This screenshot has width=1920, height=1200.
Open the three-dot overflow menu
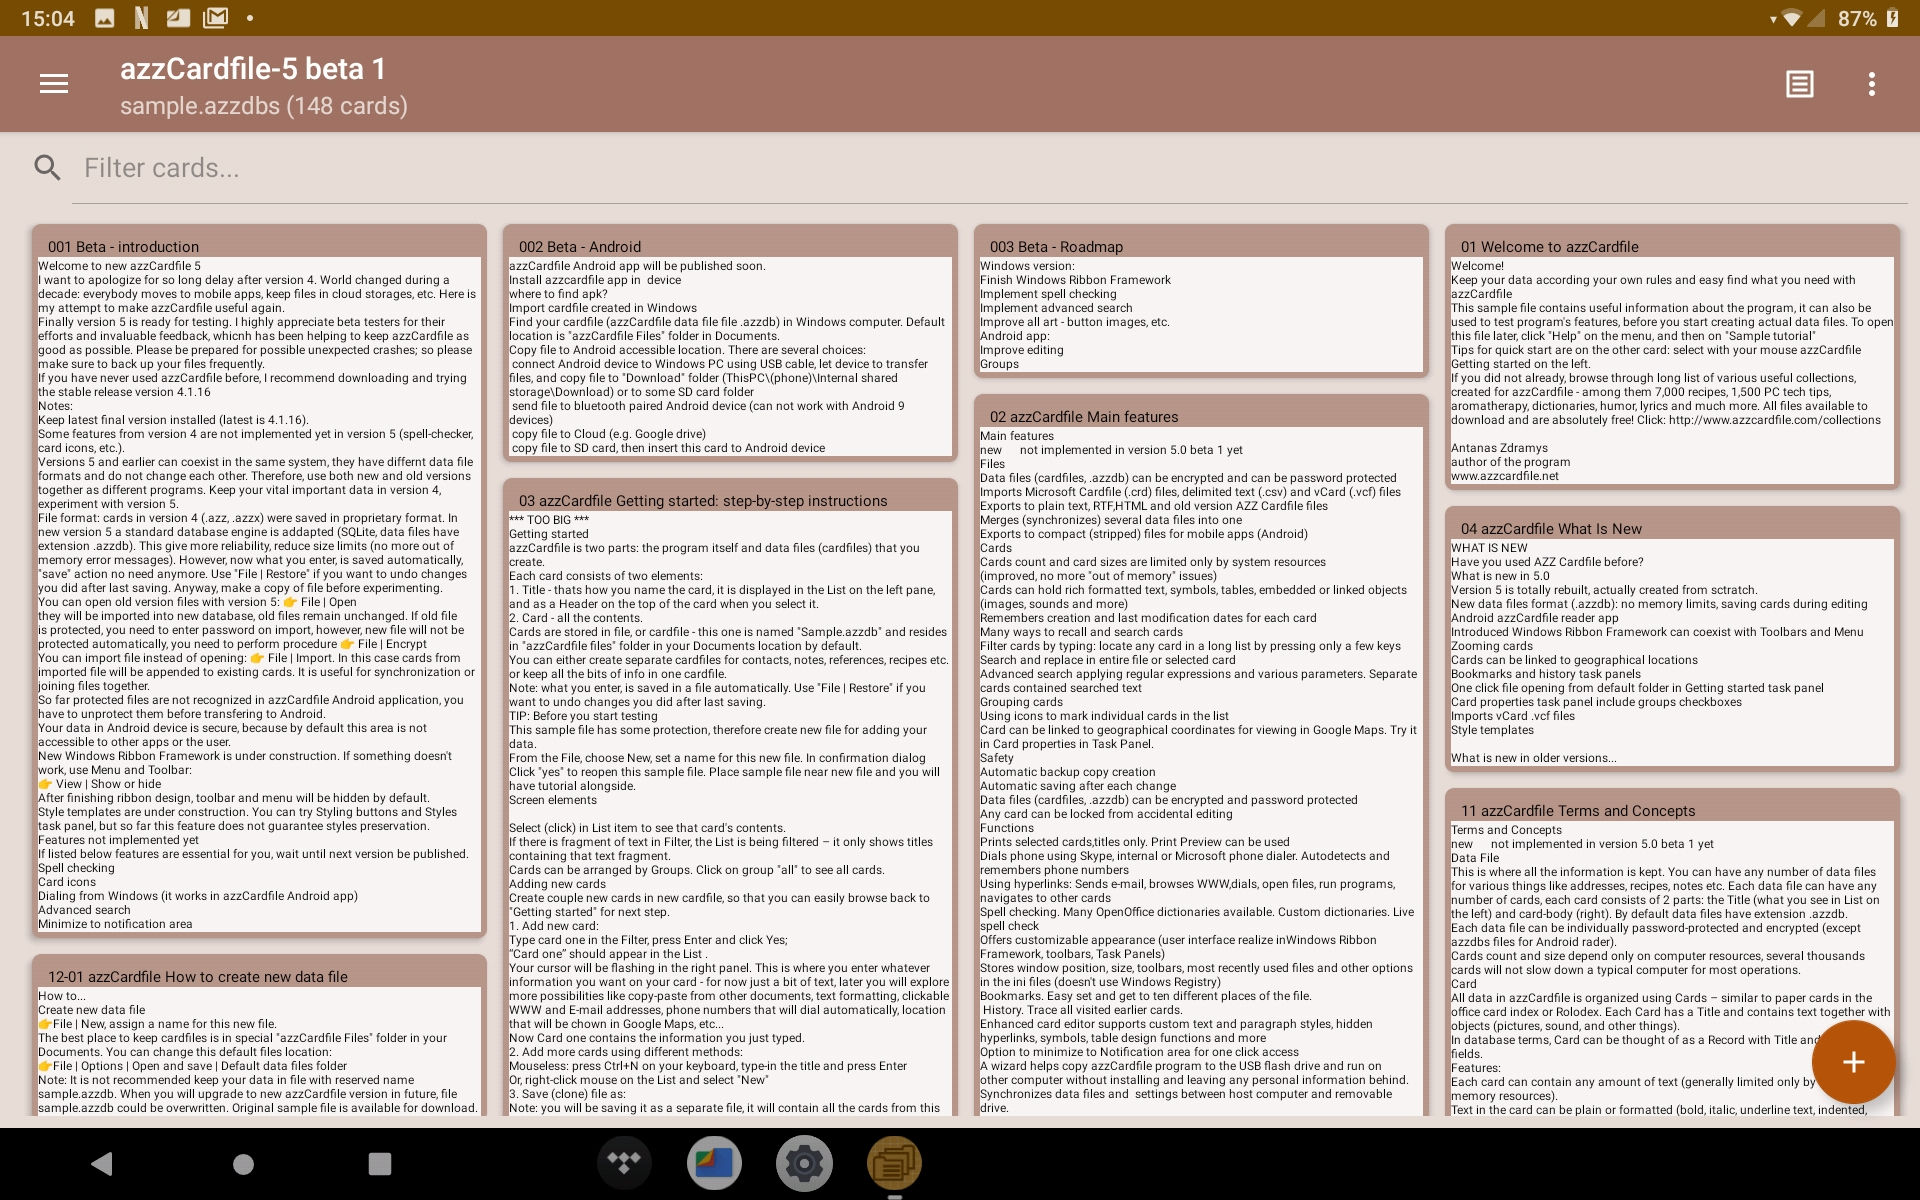[1872, 84]
